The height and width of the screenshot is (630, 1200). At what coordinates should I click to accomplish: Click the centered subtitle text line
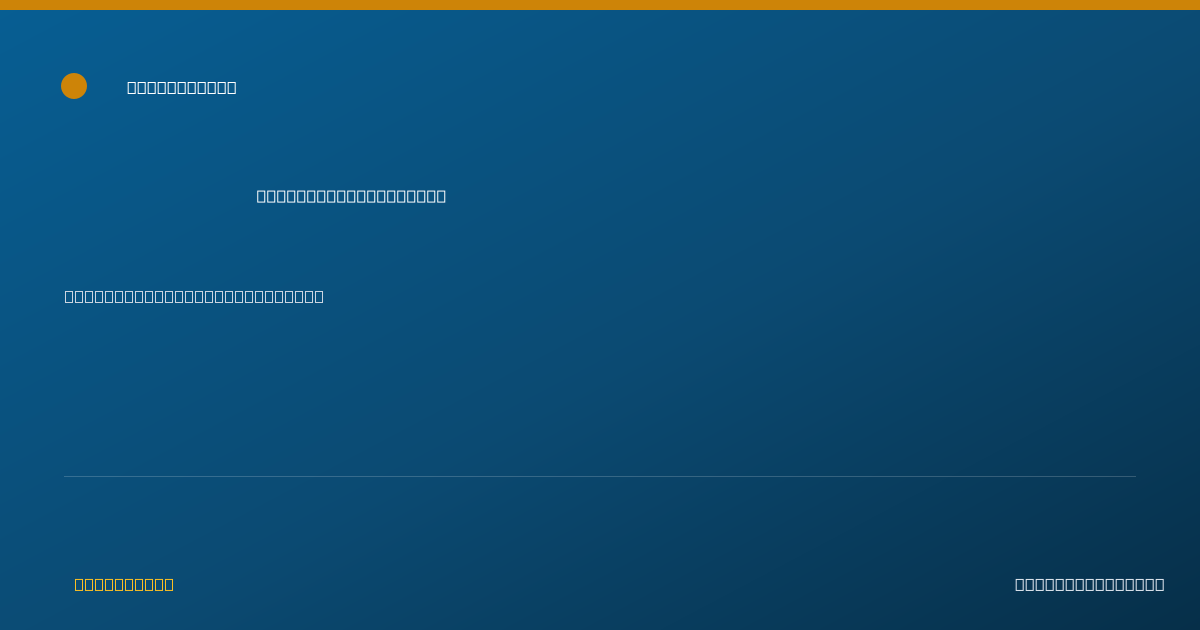coord(351,196)
